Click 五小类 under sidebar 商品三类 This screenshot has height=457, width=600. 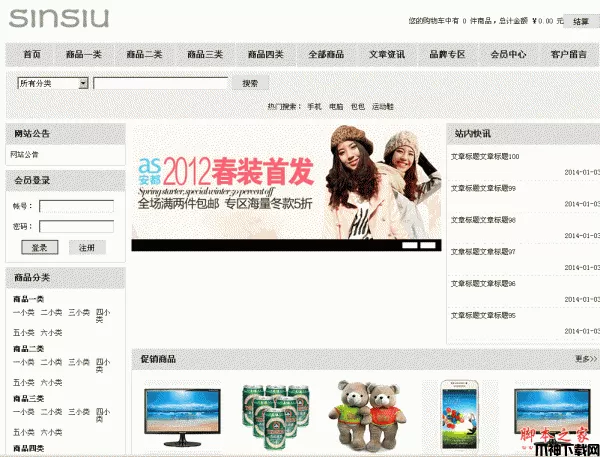[x=24, y=432]
